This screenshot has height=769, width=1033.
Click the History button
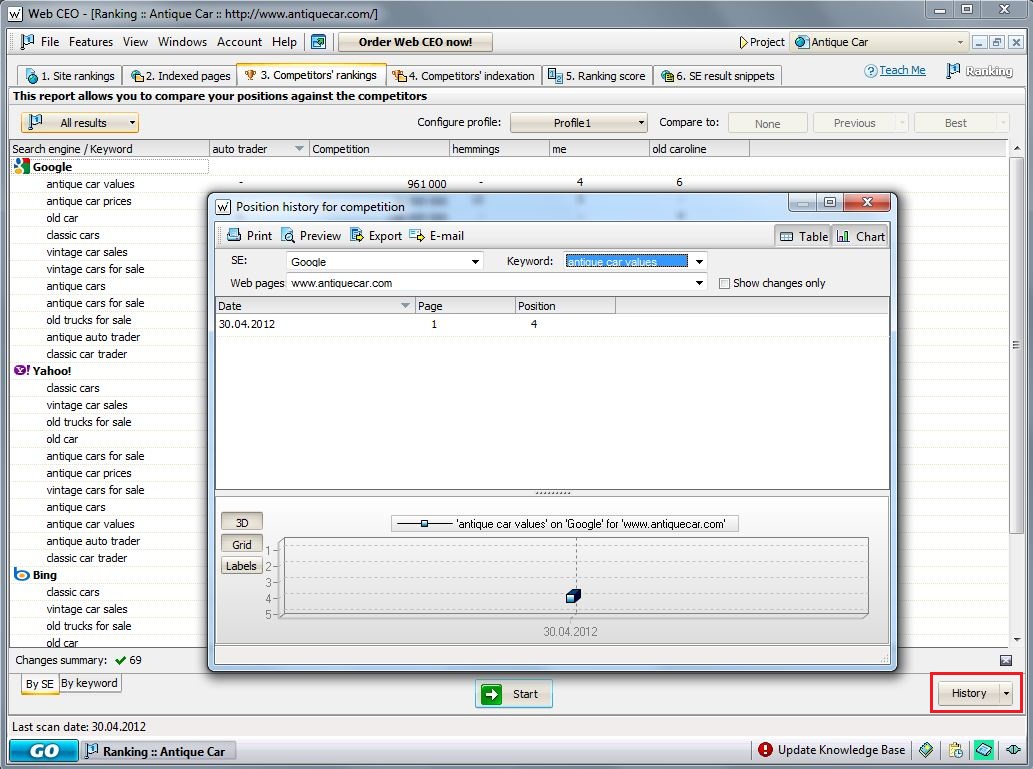(968, 693)
